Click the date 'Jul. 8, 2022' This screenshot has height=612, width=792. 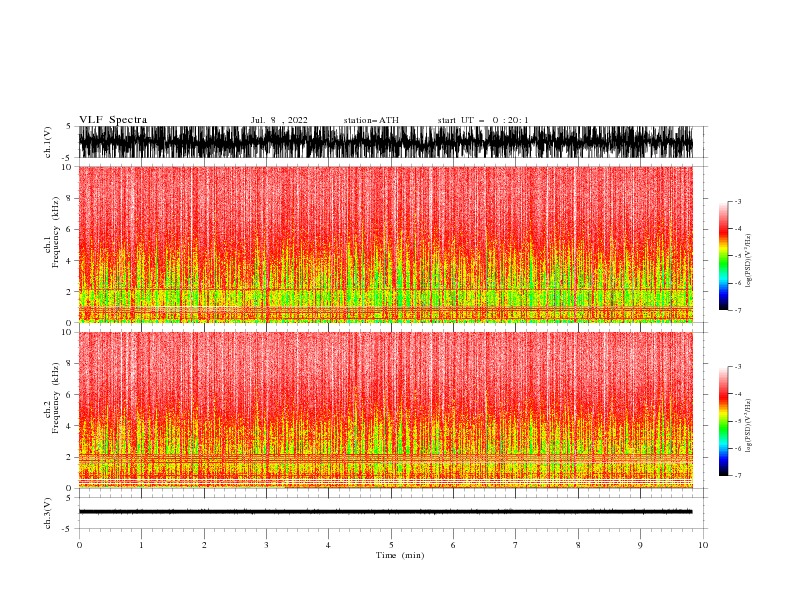coord(279,120)
